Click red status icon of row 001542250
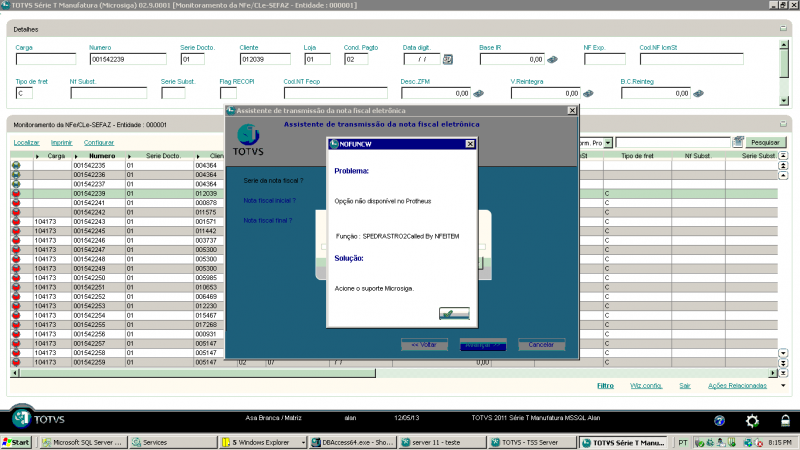This screenshot has height=450, width=800. pos(16,278)
